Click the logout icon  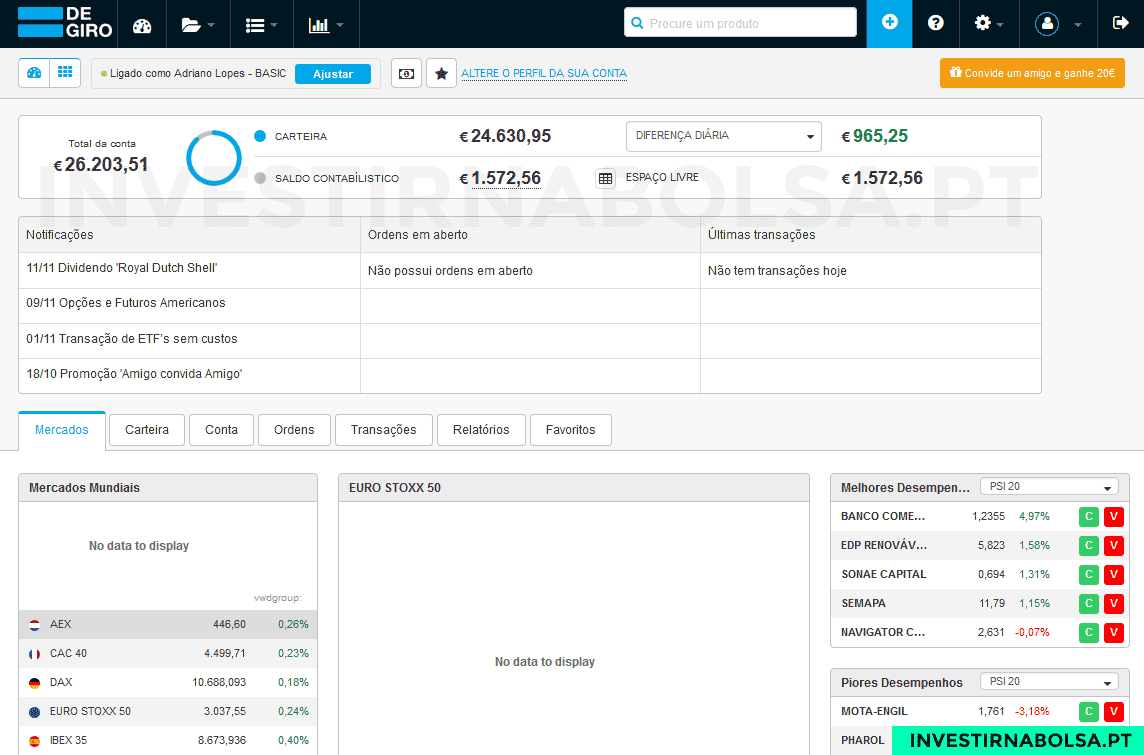point(1120,23)
